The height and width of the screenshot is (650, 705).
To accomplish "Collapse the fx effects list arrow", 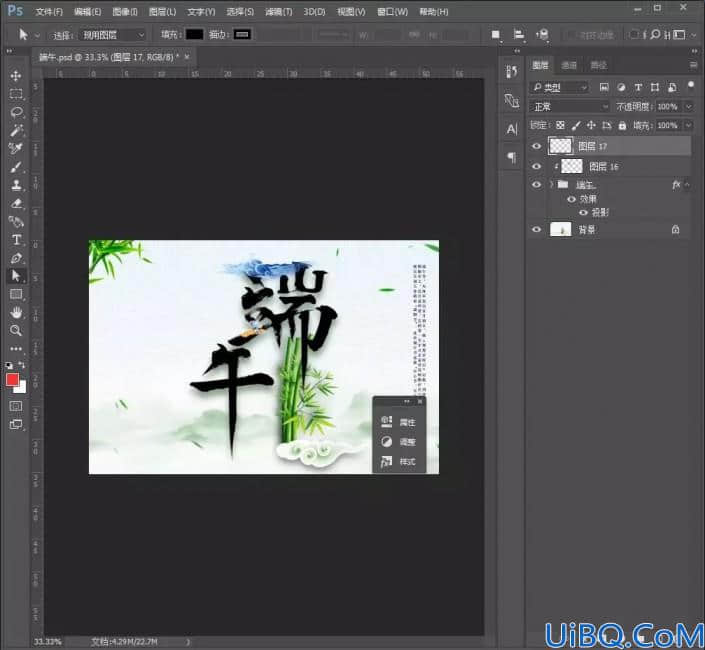I will [x=687, y=184].
